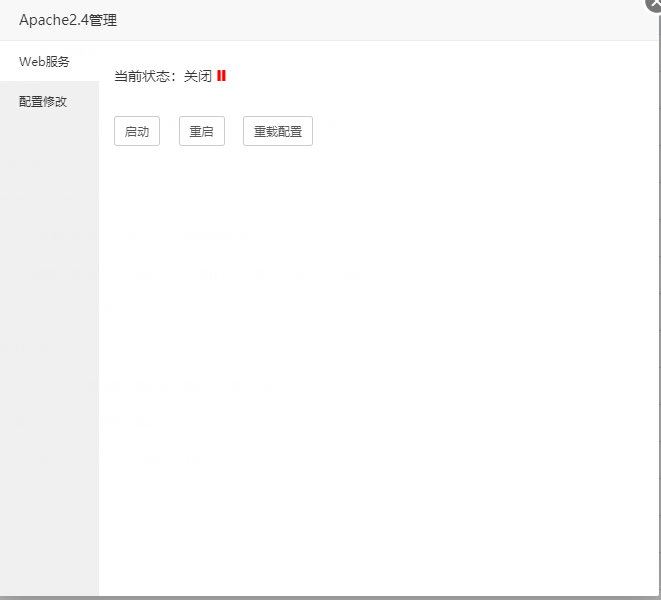Open the Web服务 tab
Viewport: 661px width, 600px height.
click(49, 62)
